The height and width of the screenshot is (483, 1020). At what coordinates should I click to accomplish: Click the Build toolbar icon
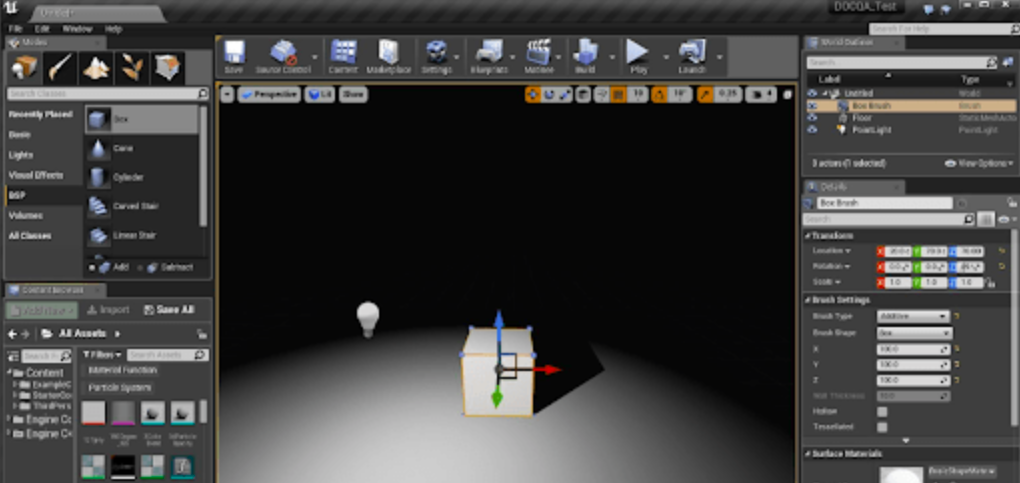(x=585, y=57)
